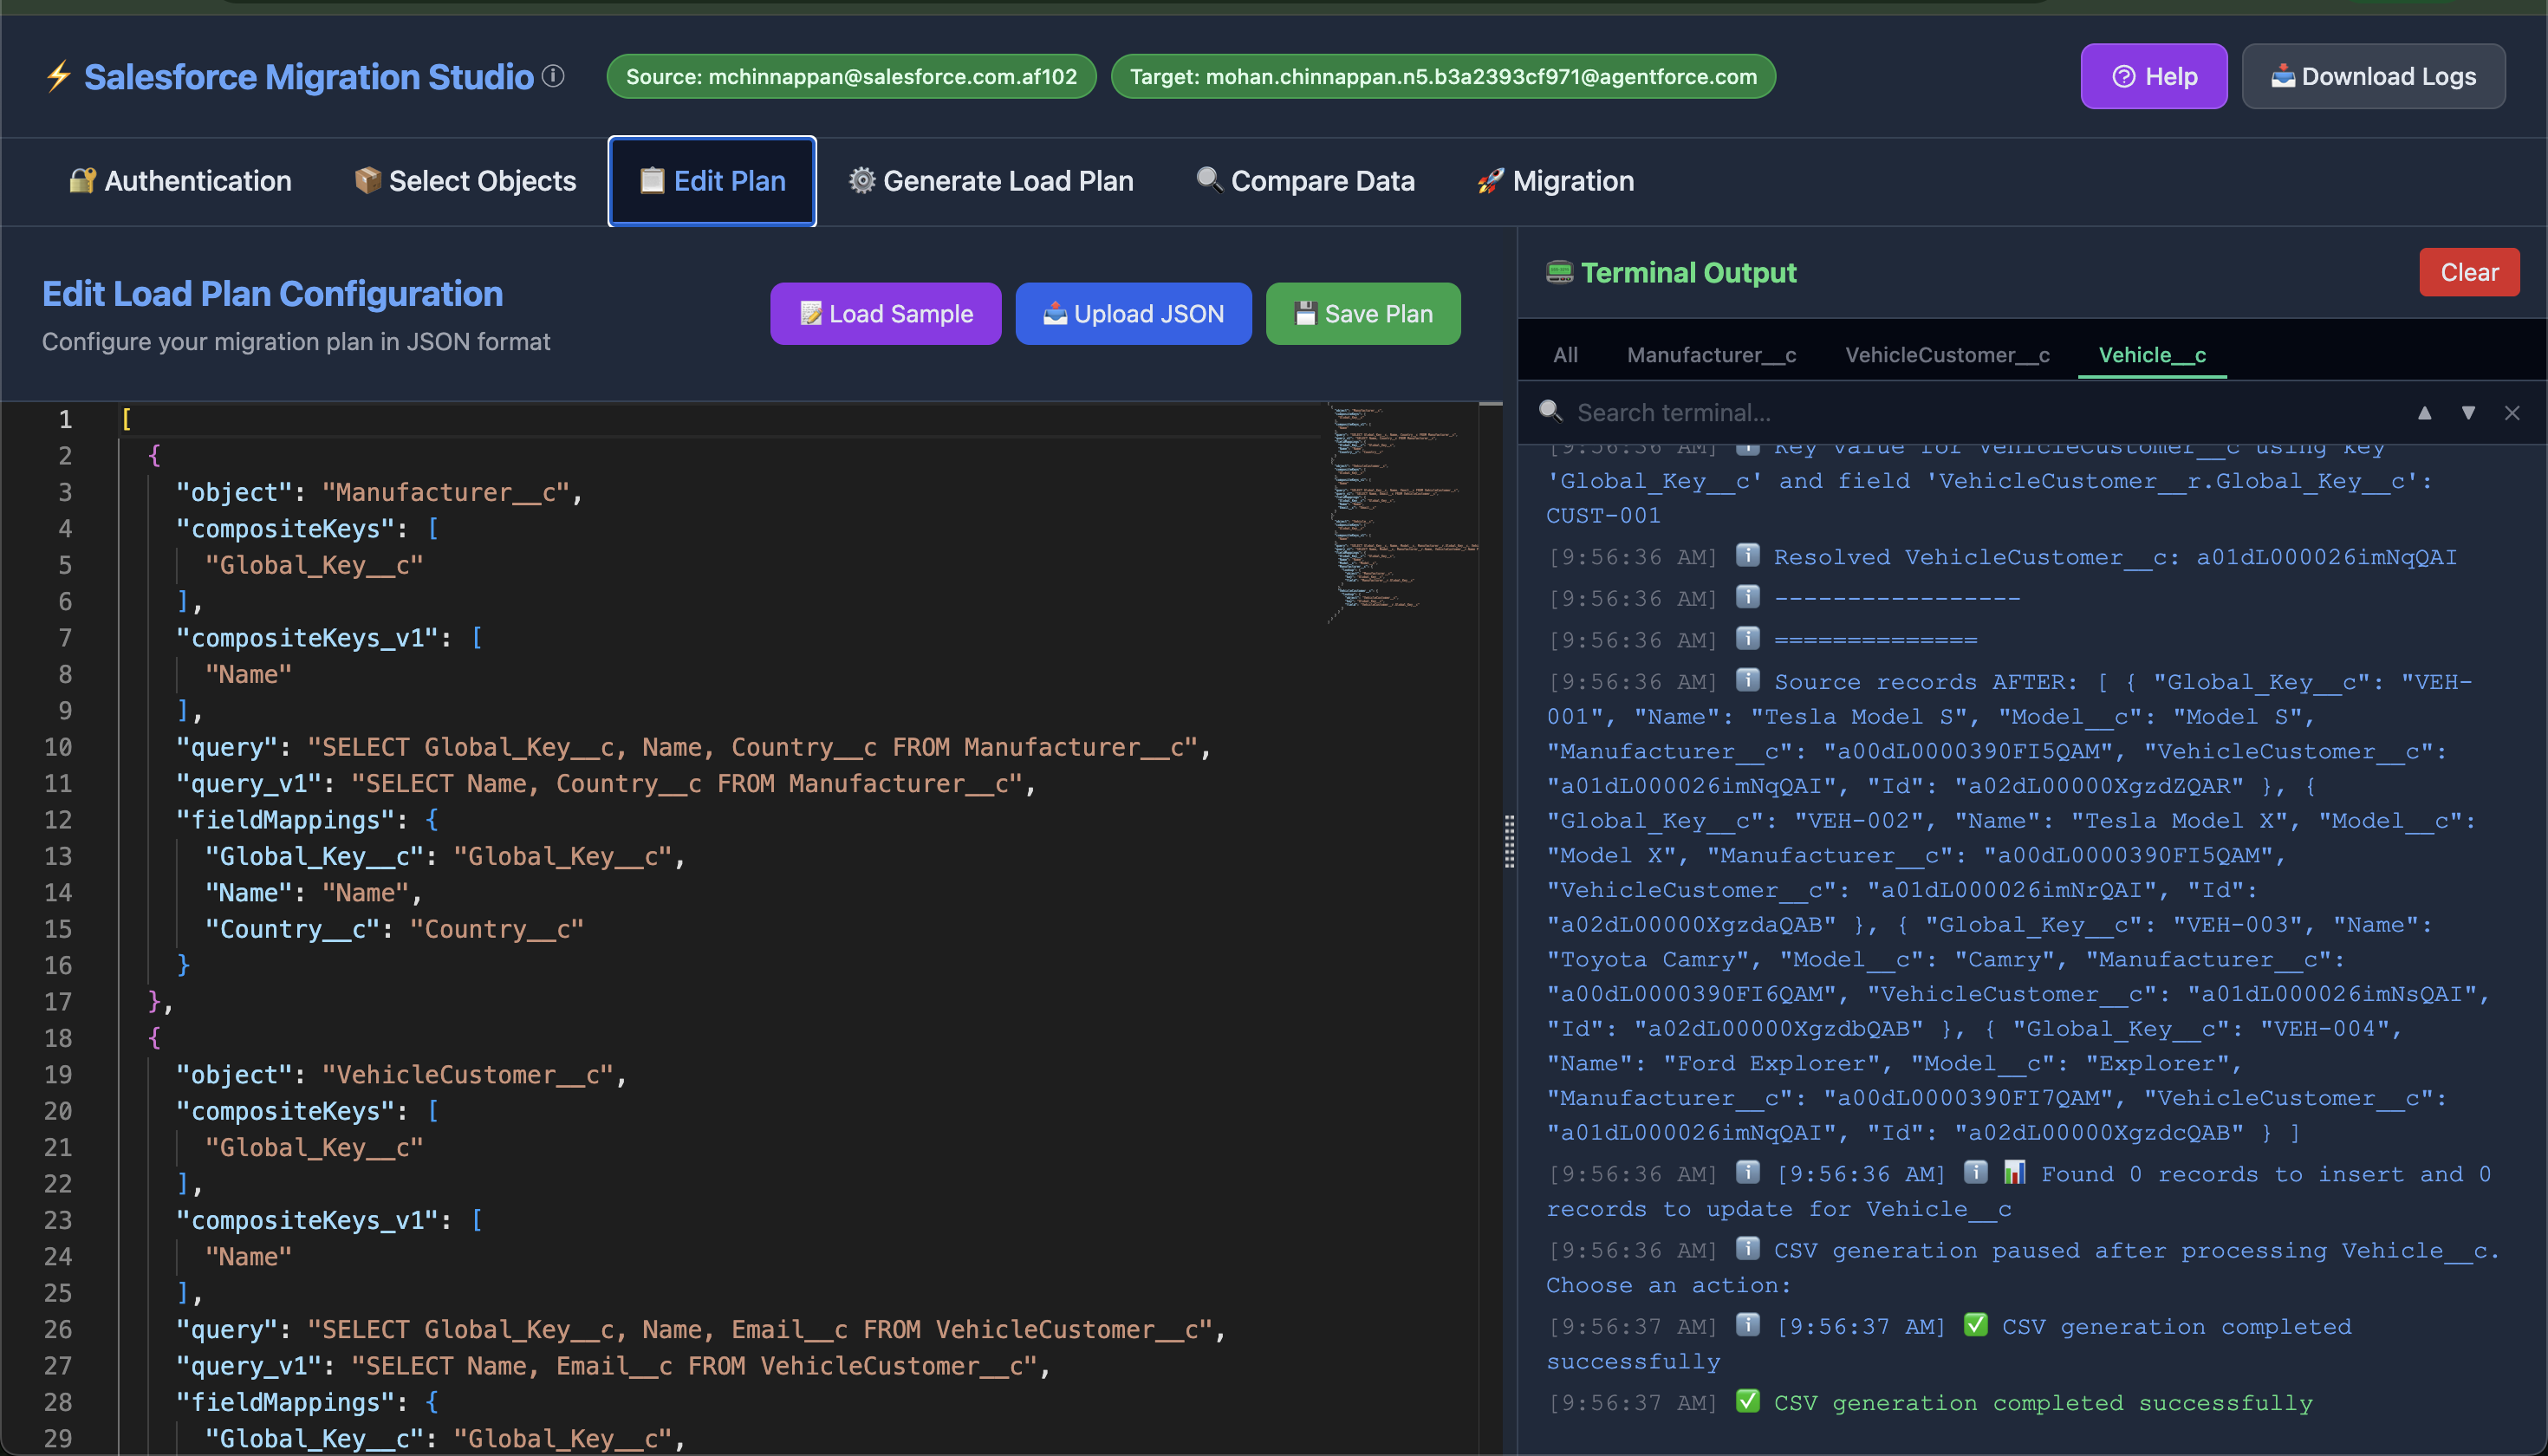Click the panel splitter grip handle
Viewport: 2548px width, 1456px height.
[1510, 841]
